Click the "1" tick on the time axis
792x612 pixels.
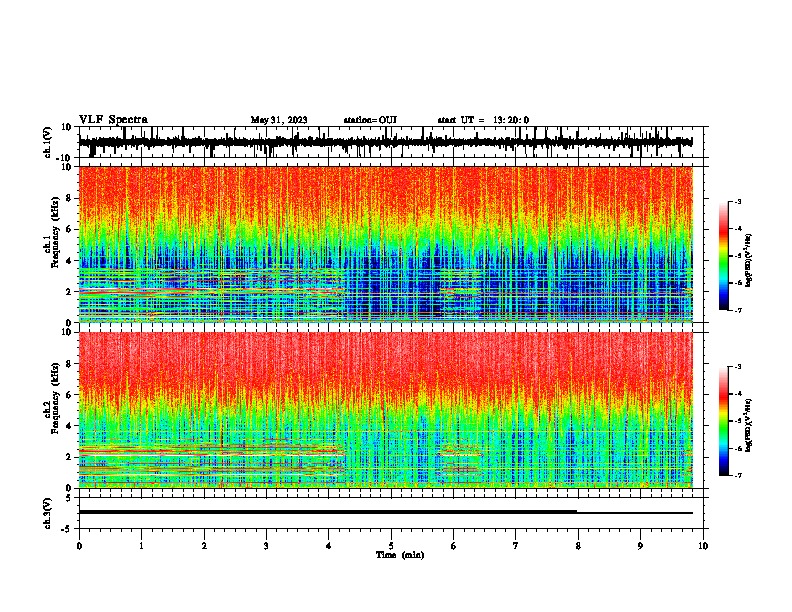[x=141, y=546]
